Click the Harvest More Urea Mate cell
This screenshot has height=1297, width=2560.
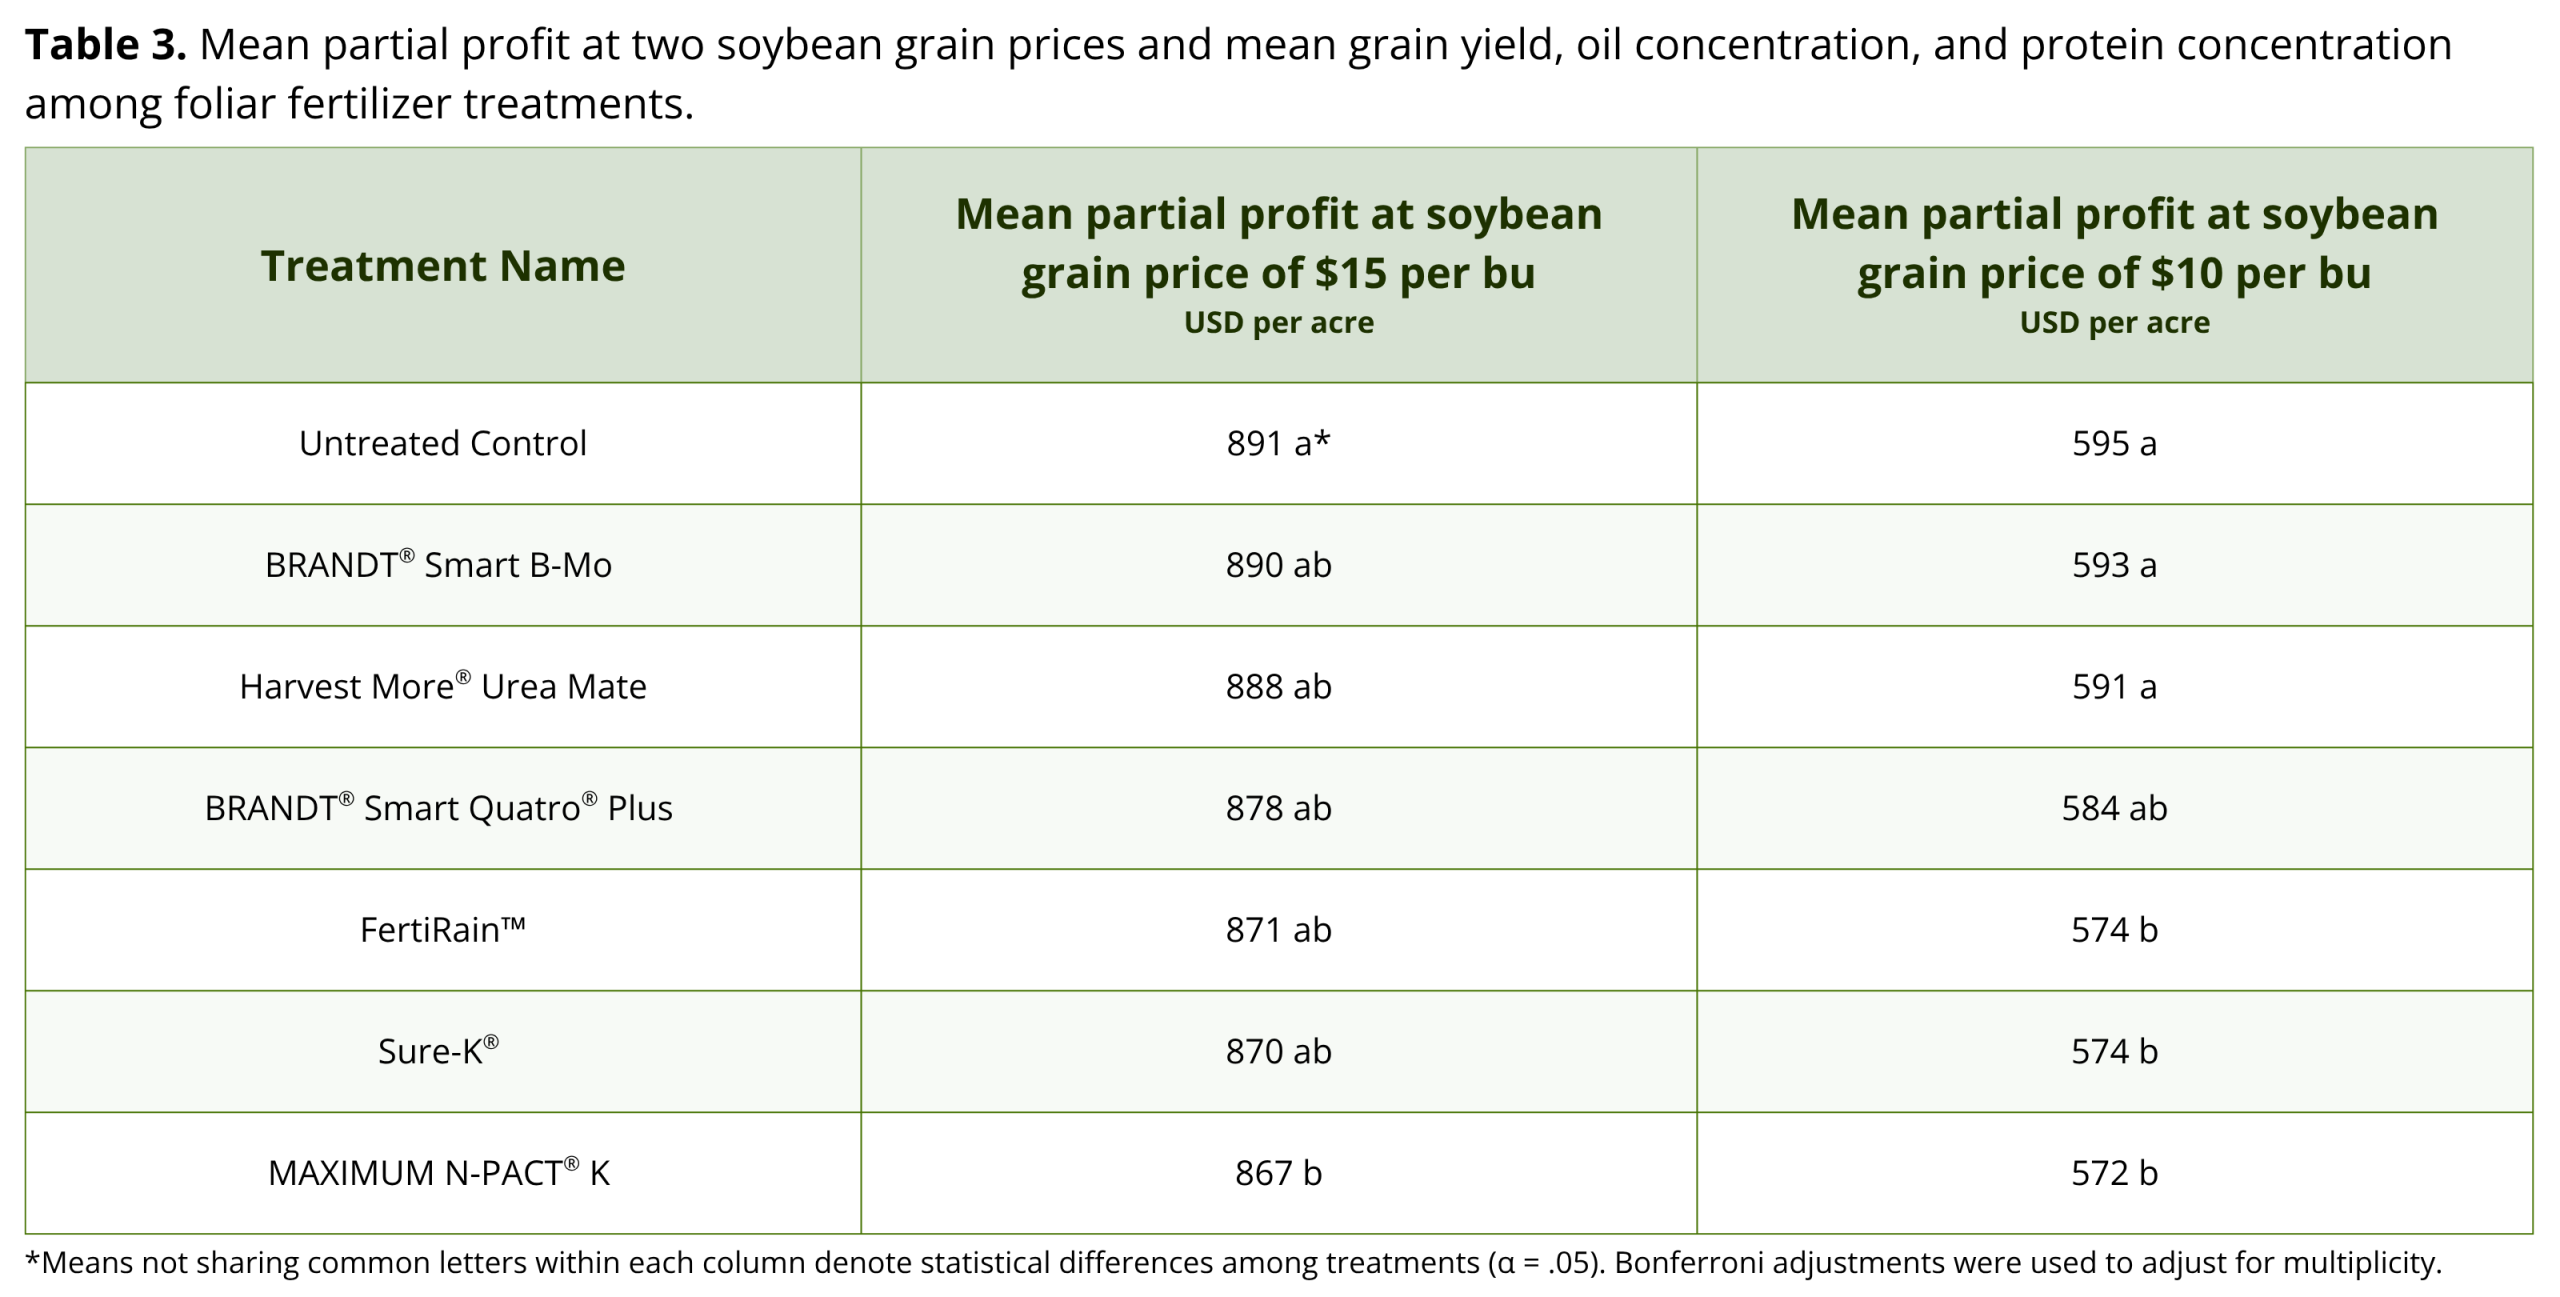pos(442,687)
